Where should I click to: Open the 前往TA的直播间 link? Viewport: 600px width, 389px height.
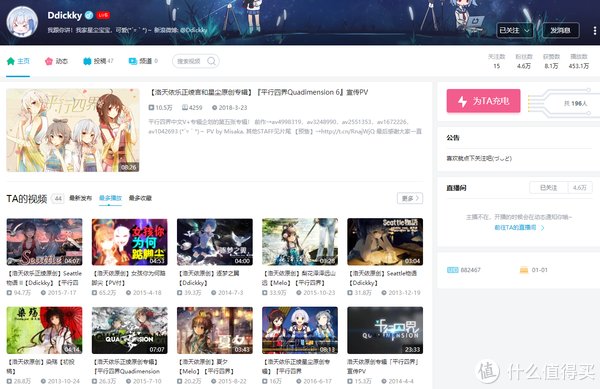click(x=519, y=228)
